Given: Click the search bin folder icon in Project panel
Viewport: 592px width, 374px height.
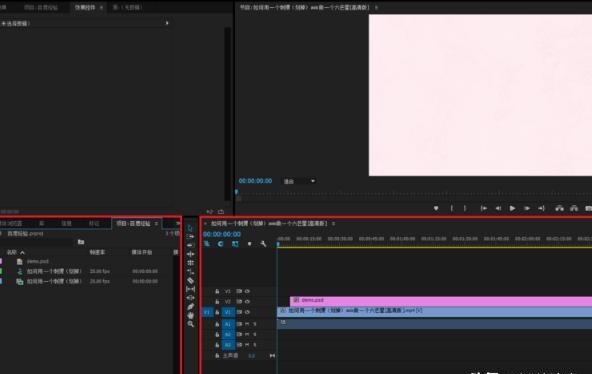Looking at the screenshot, I should [x=81, y=242].
